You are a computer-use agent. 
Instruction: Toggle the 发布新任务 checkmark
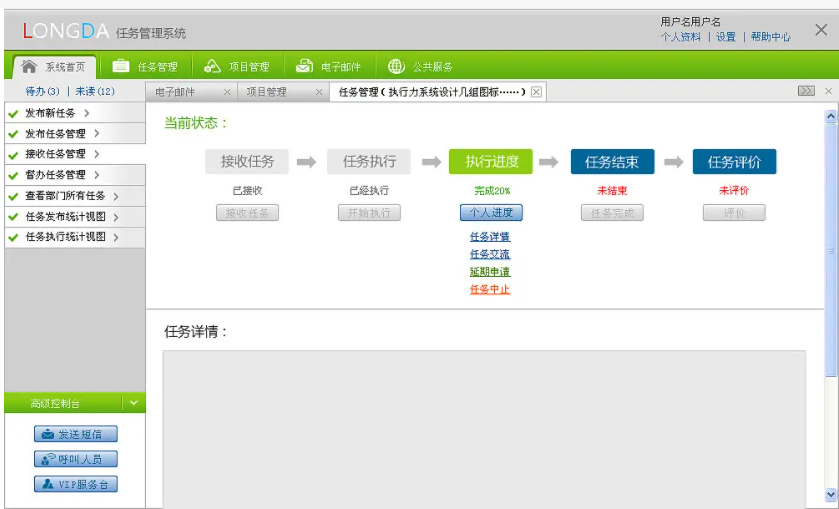pyautogui.click(x=13, y=114)
